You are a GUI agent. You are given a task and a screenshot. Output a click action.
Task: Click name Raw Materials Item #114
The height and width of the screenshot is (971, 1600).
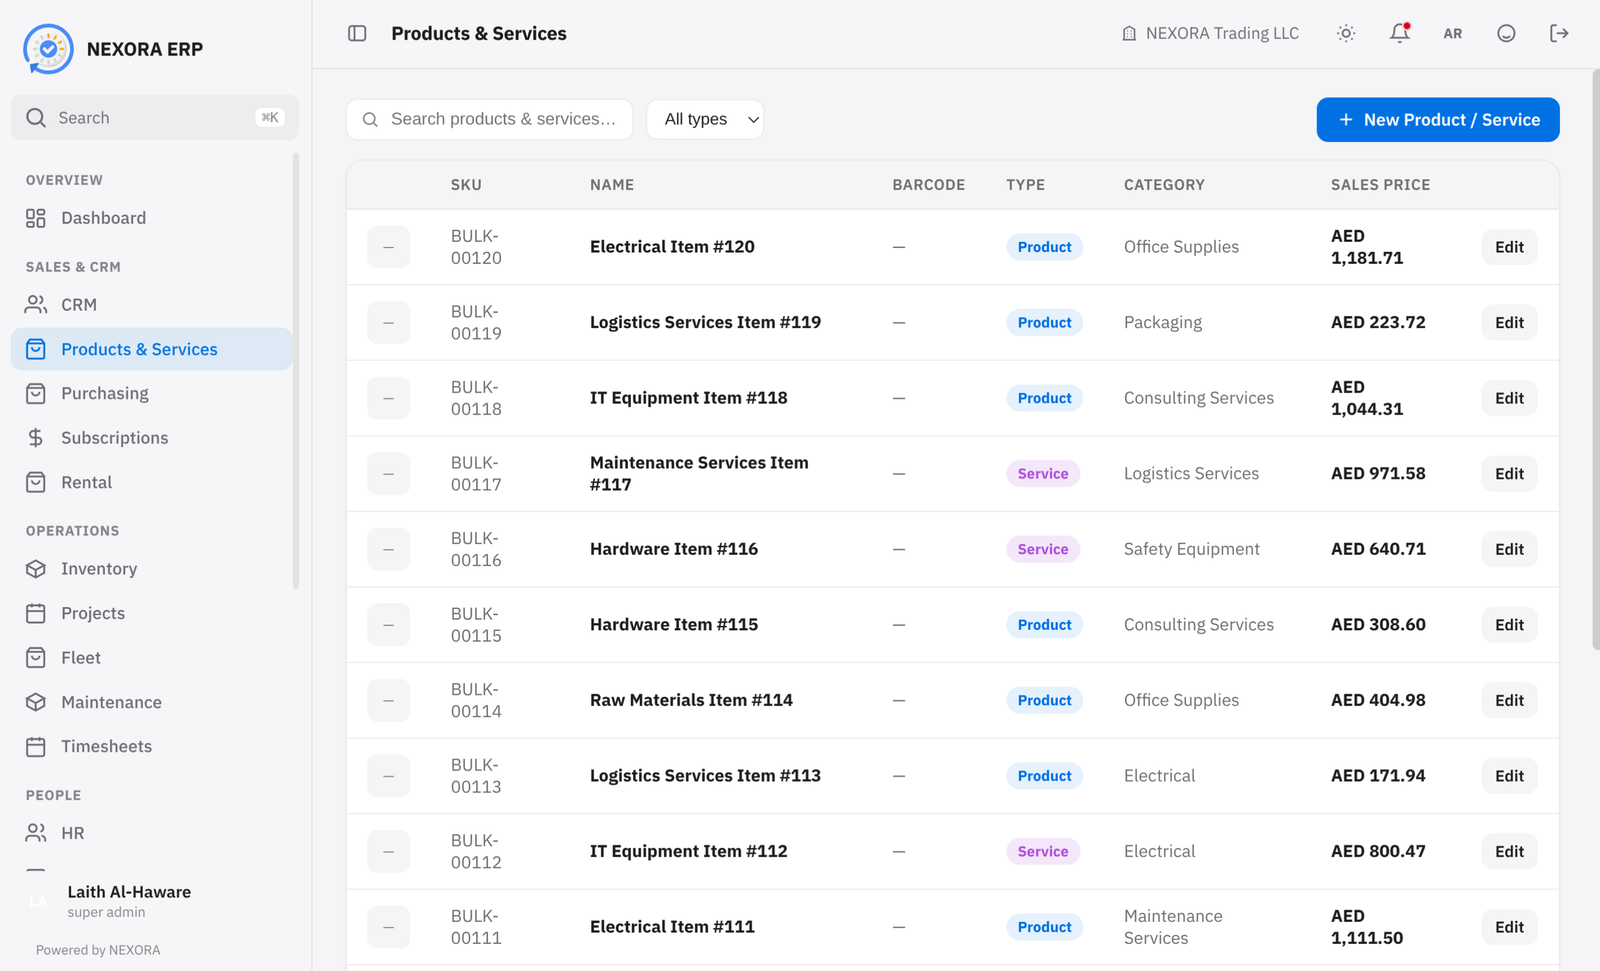pos(691,700)
